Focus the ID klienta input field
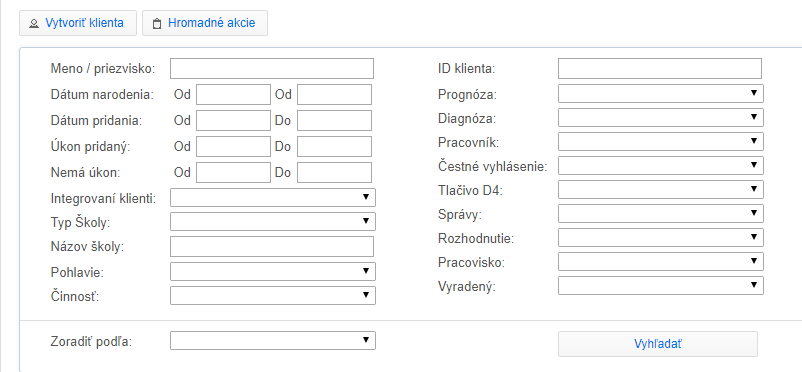Screen dimensions: 802x372 (x=660, y=69)
